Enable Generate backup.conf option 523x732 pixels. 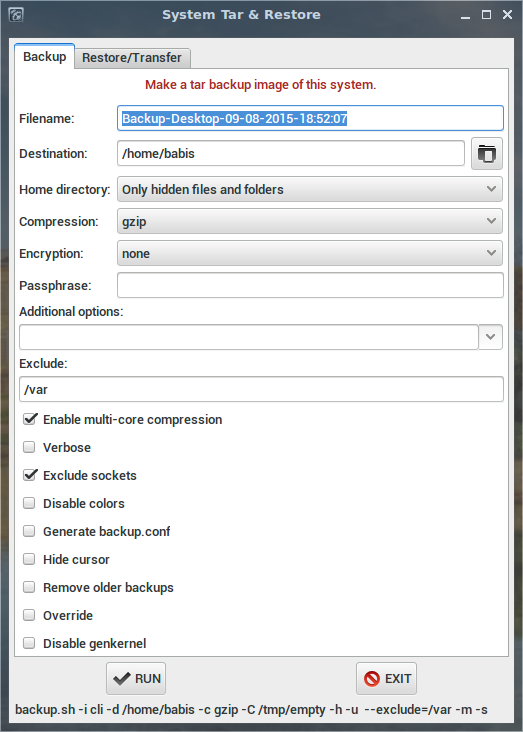tap(29, 531)
